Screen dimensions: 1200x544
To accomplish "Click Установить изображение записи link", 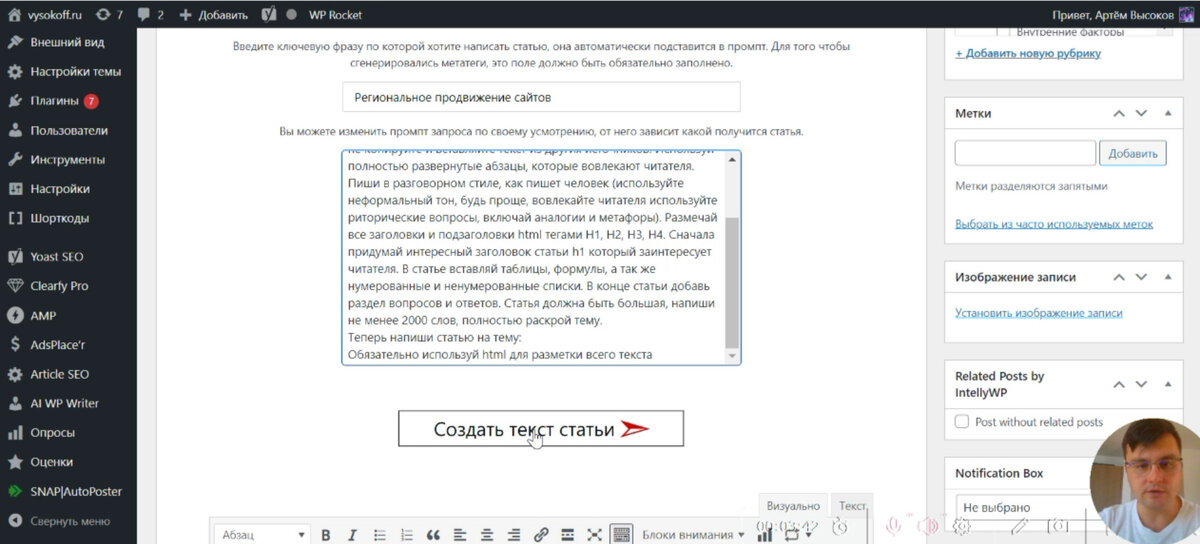I will (1039, 313).
